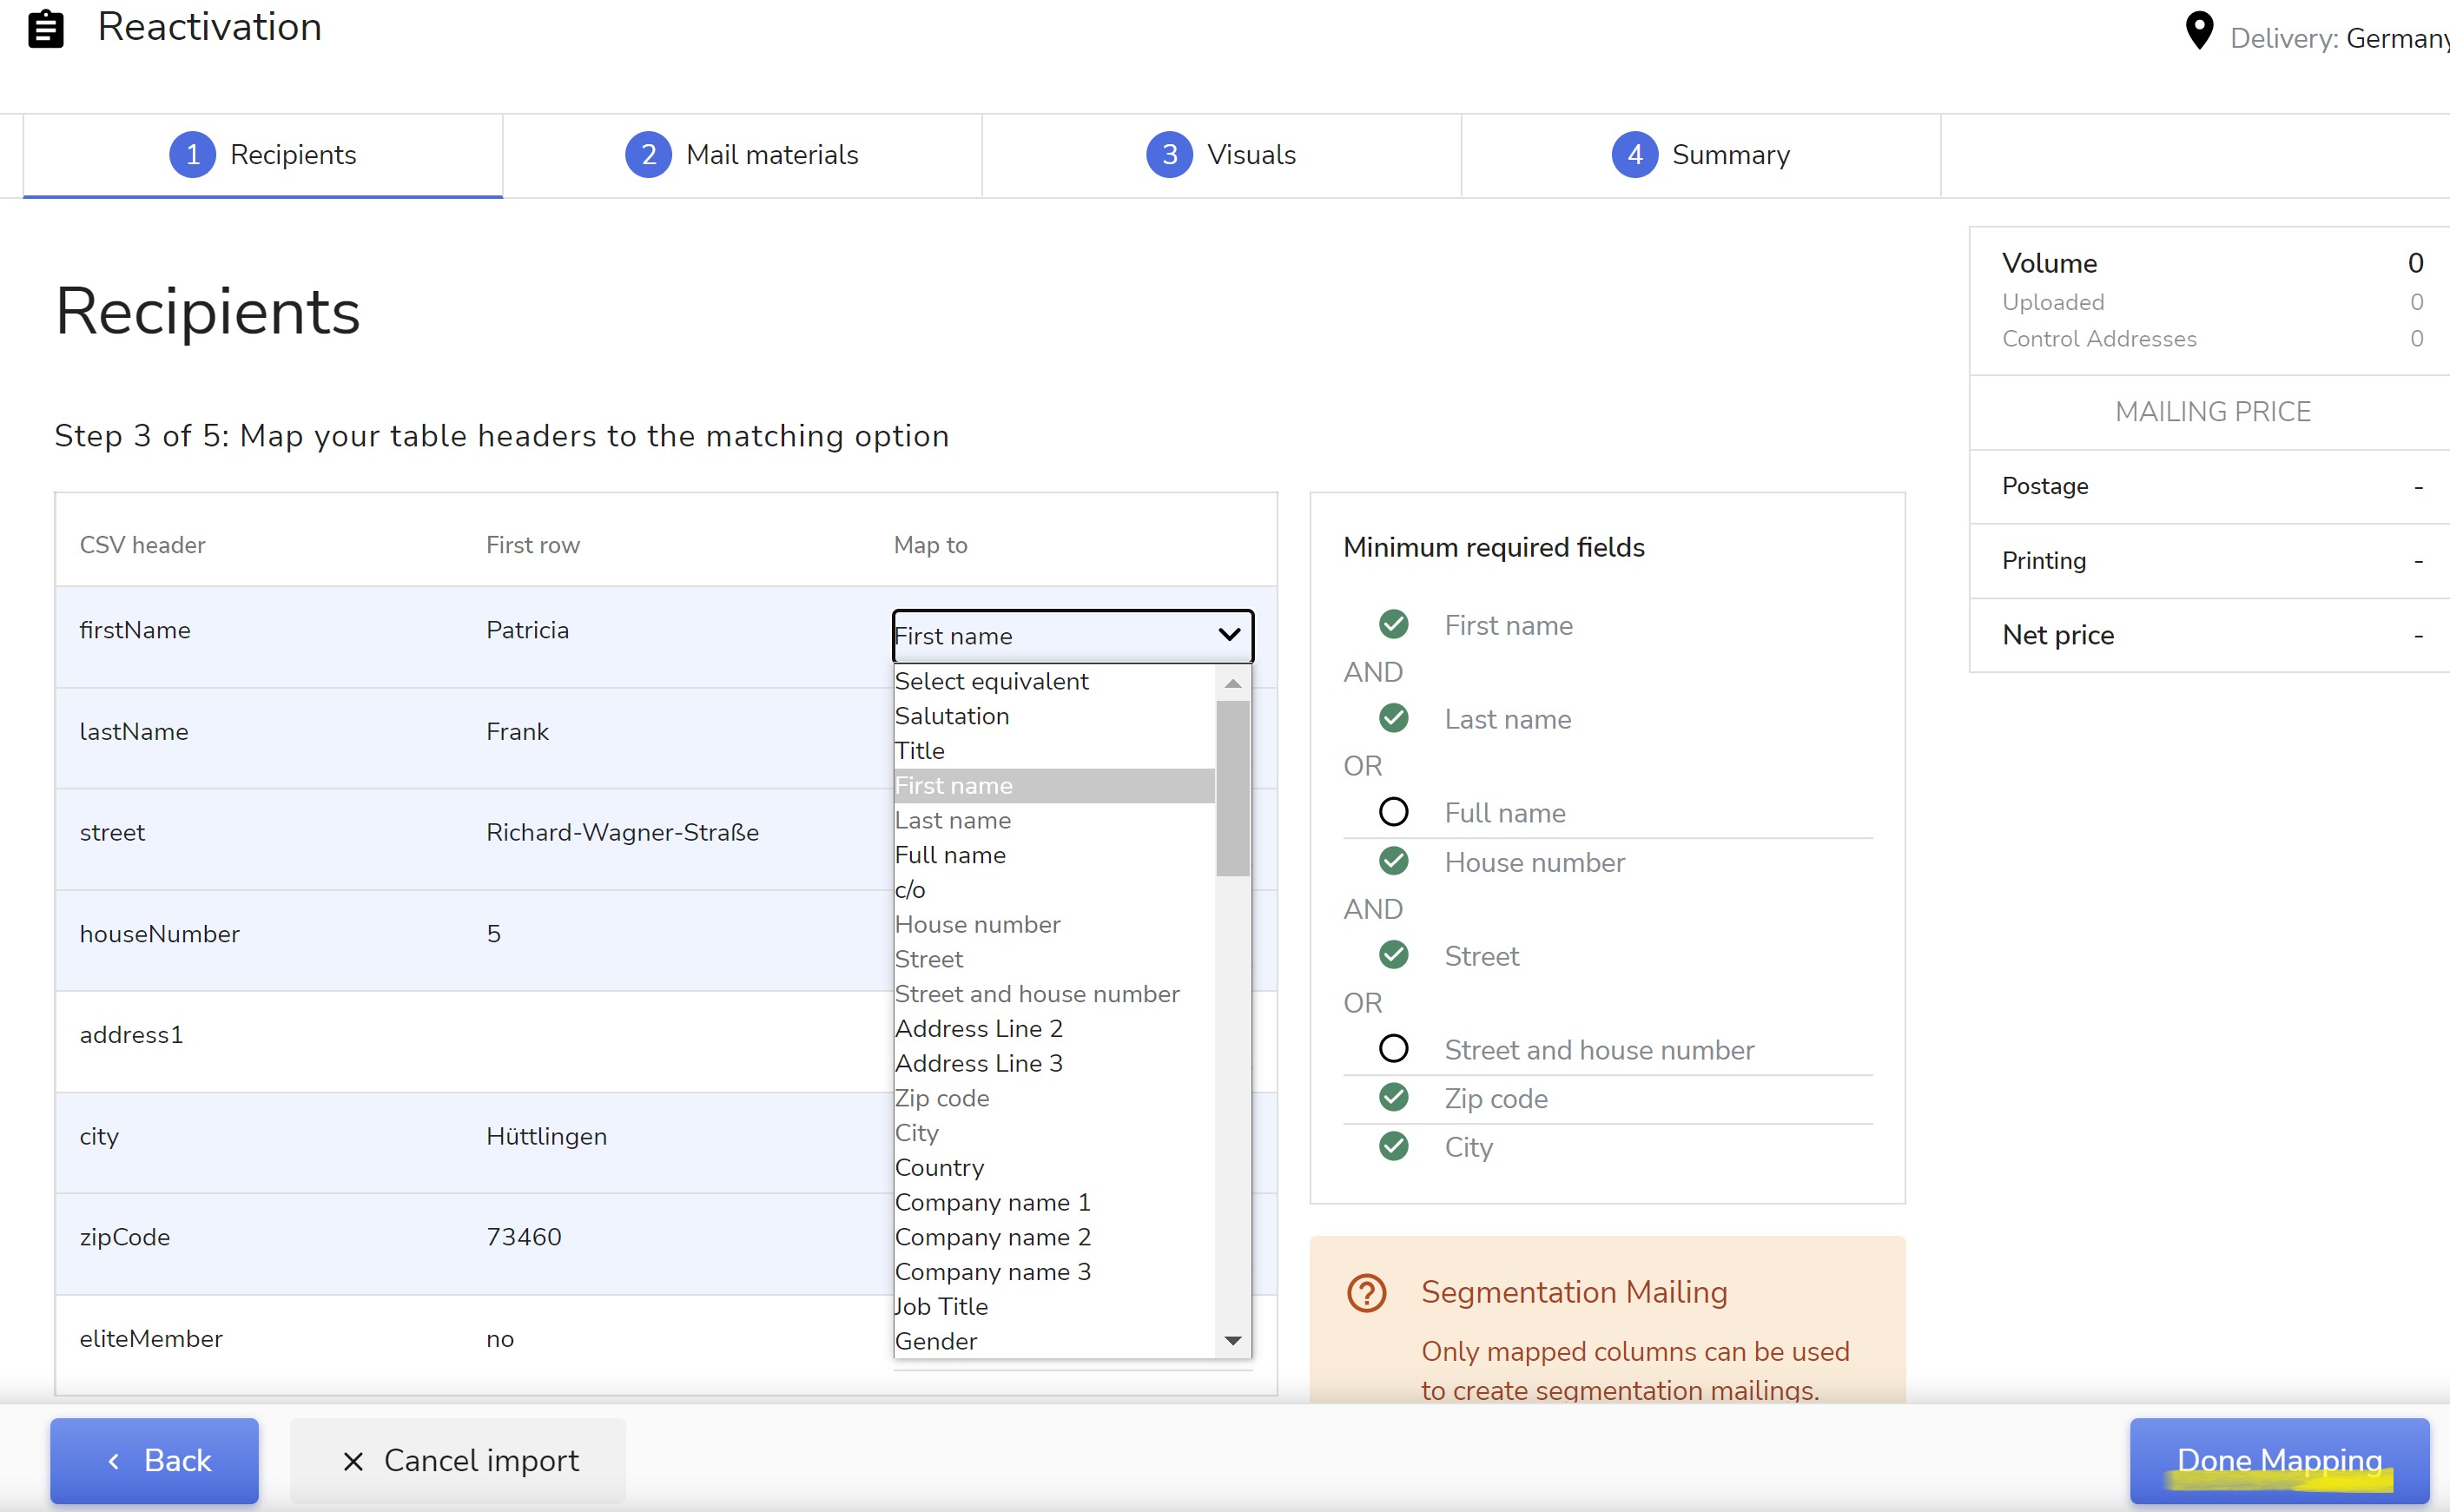Click the Segmentation Mailing question mark icon
Screen dimensions: 2450x1512
coord(1366,1293)
